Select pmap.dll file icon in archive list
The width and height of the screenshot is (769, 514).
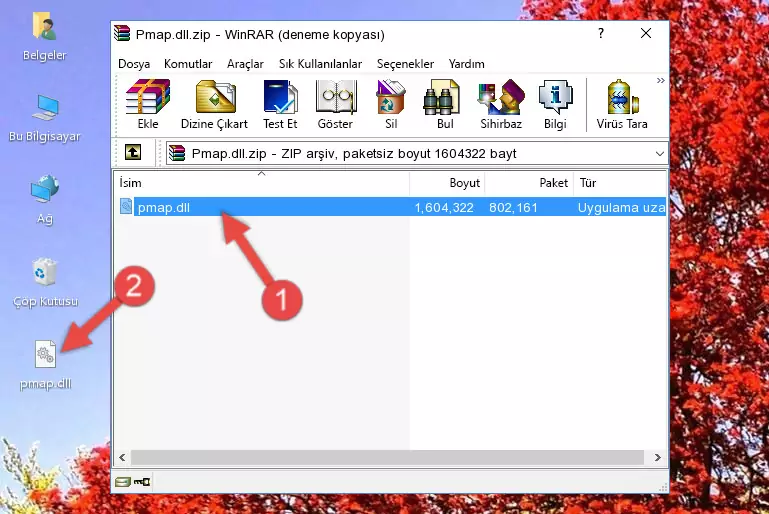pos(126,206)
